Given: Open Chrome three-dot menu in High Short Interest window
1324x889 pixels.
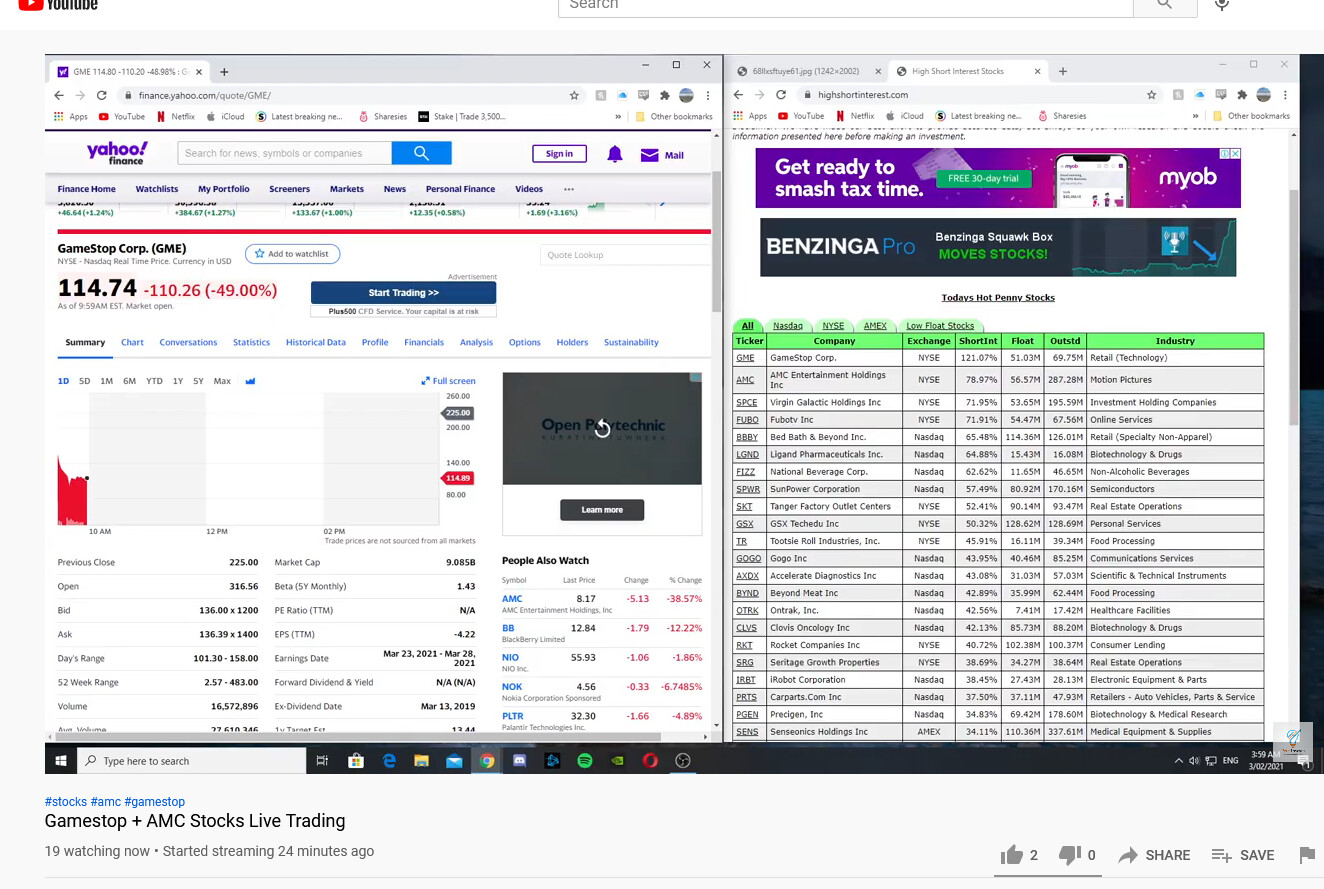Looking at the screenshot, I should click(1285, 95).
